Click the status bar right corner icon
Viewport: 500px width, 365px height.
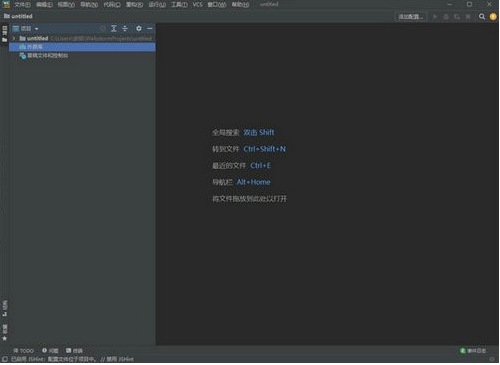coord(492,359)
